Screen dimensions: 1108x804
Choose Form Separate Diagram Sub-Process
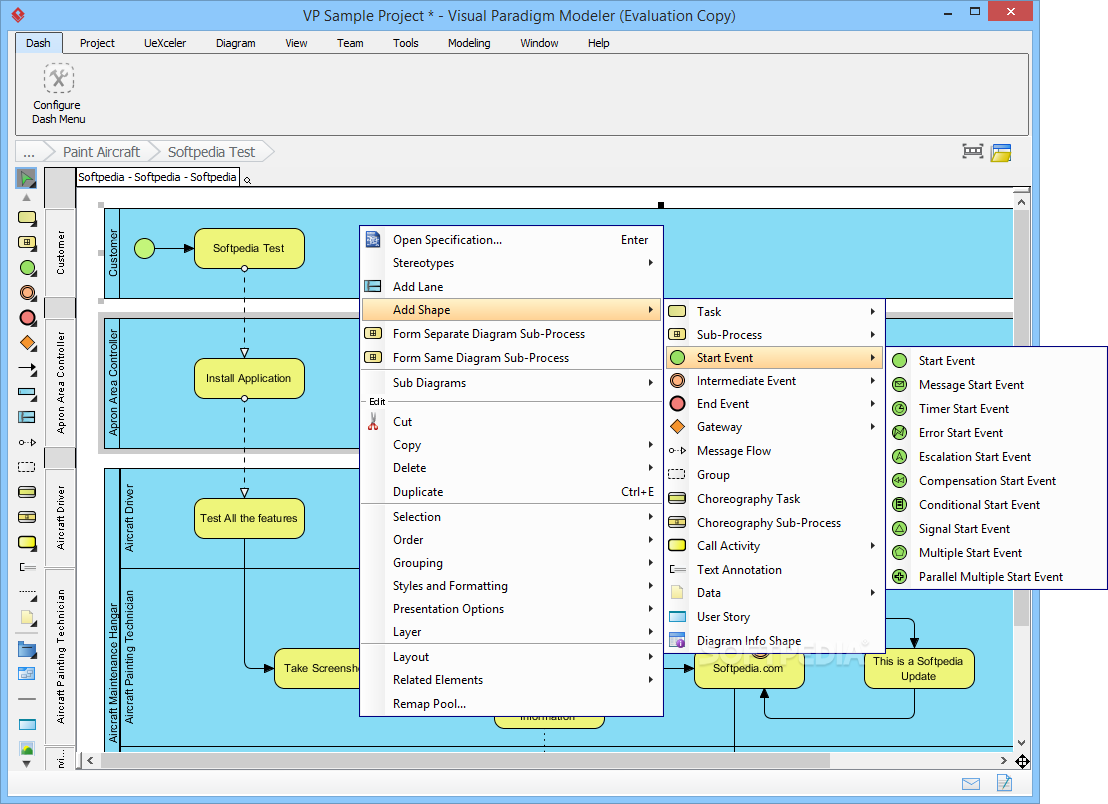[x=512, y=334]
